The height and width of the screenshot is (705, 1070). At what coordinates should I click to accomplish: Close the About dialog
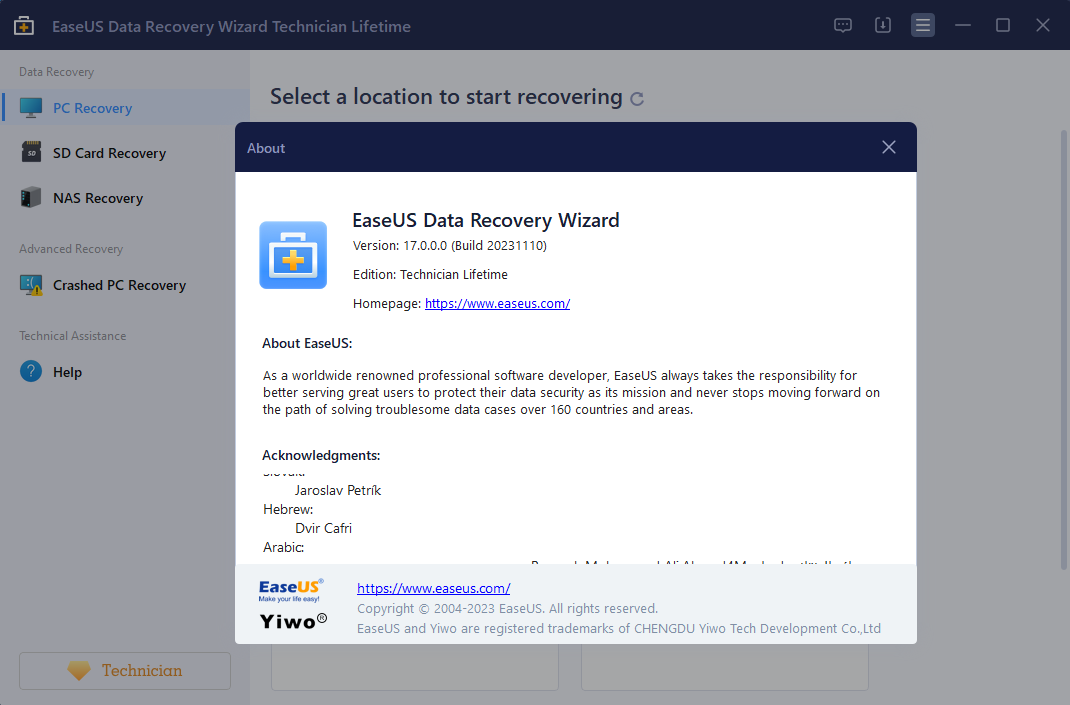click(x=888, y=147)
